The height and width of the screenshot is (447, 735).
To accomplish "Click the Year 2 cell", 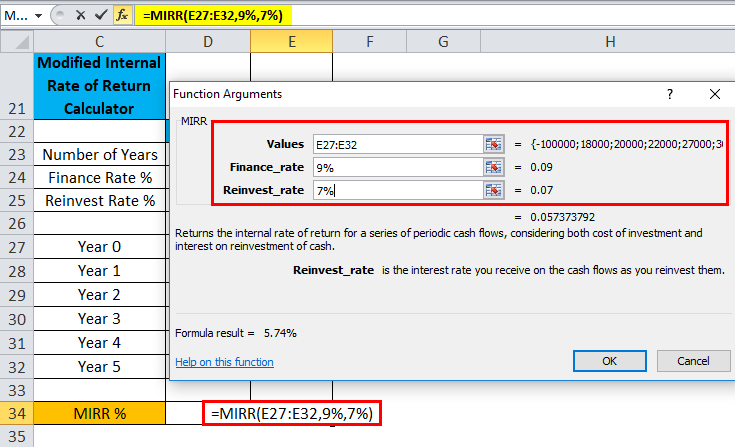I will click(x=99, y=295).
